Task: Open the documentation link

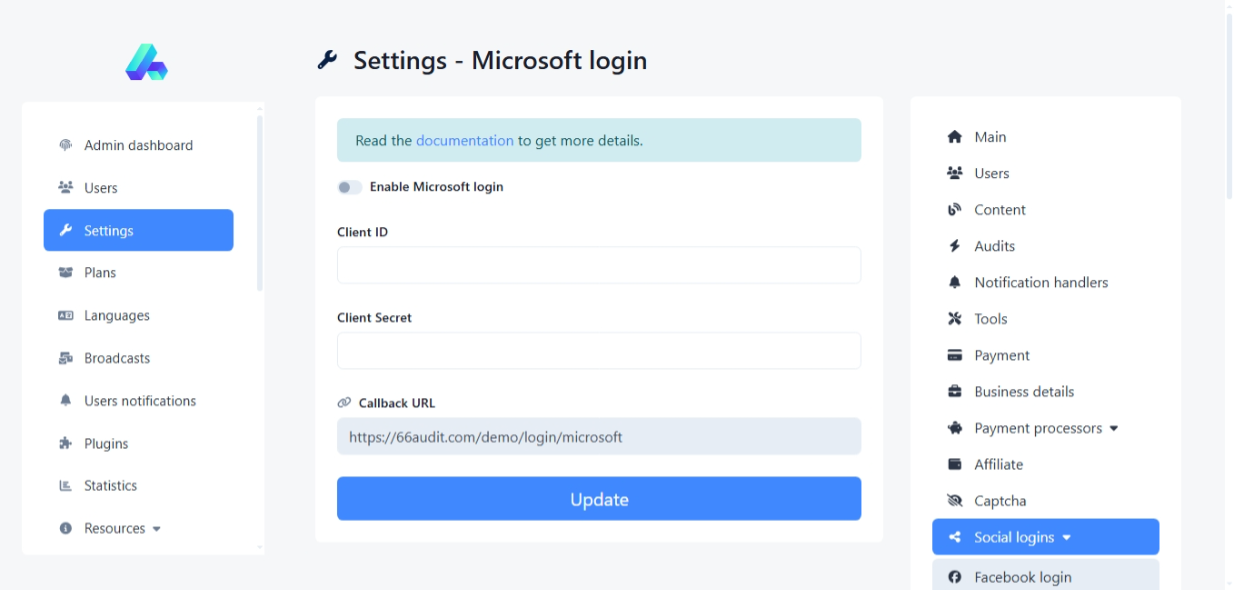Action: 464,141
